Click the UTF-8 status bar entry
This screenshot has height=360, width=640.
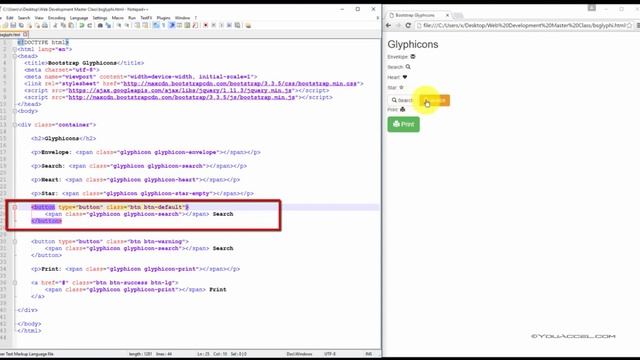(330, 354)
